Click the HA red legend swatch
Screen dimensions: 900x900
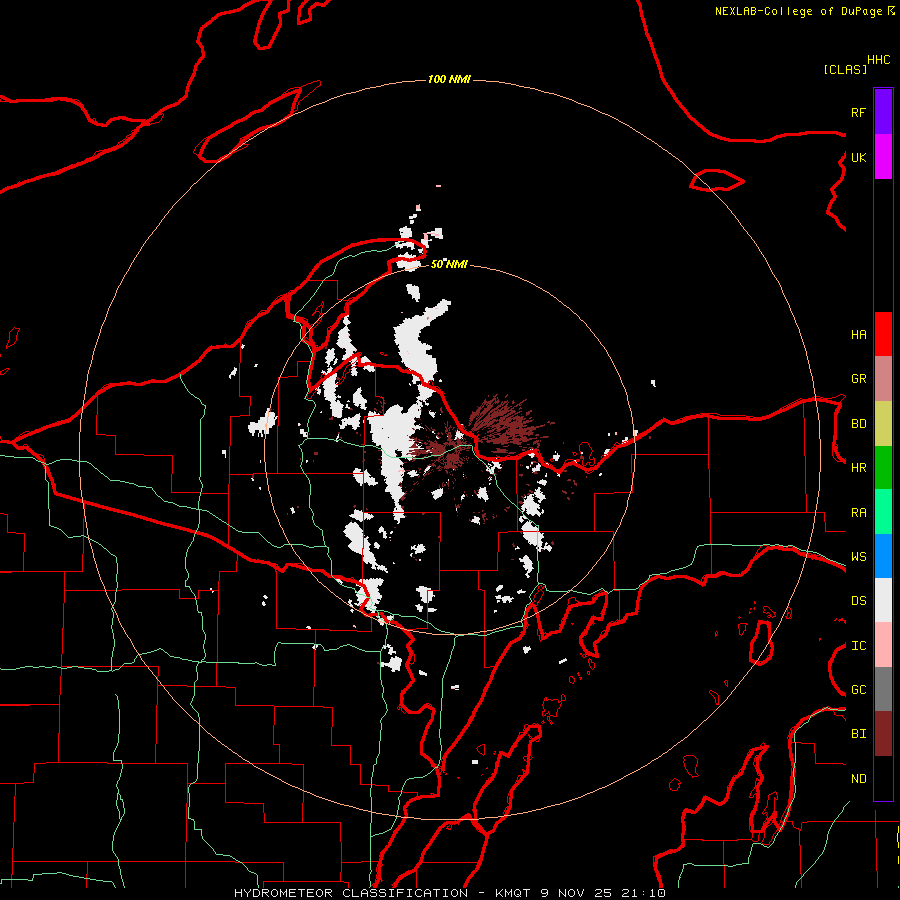coord(883,334)
